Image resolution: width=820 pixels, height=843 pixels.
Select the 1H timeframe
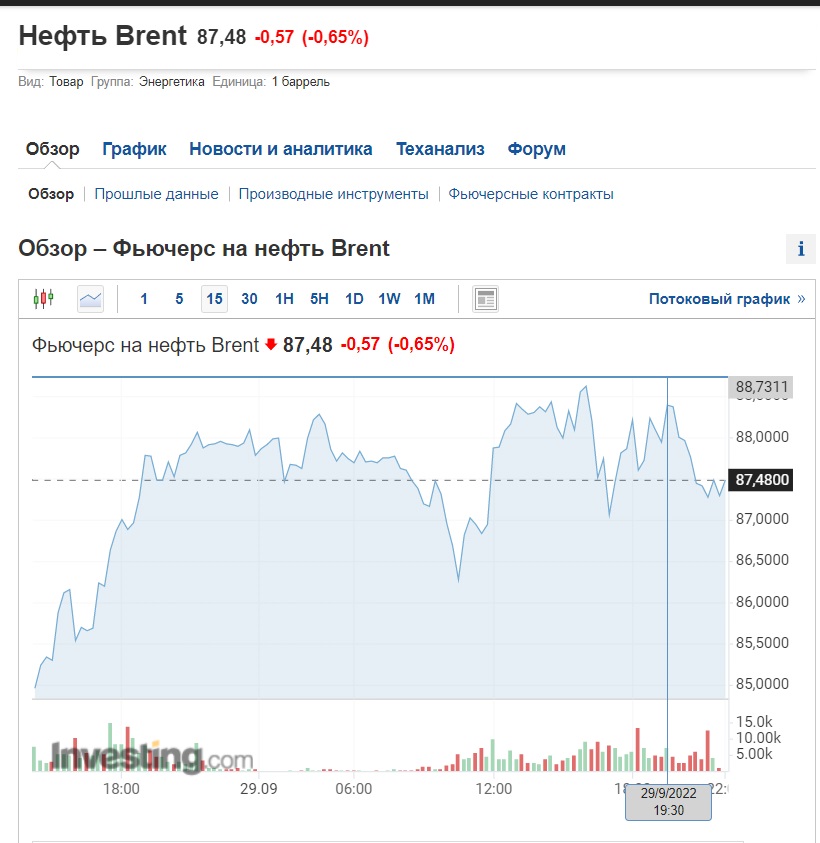tap(284, 299)
